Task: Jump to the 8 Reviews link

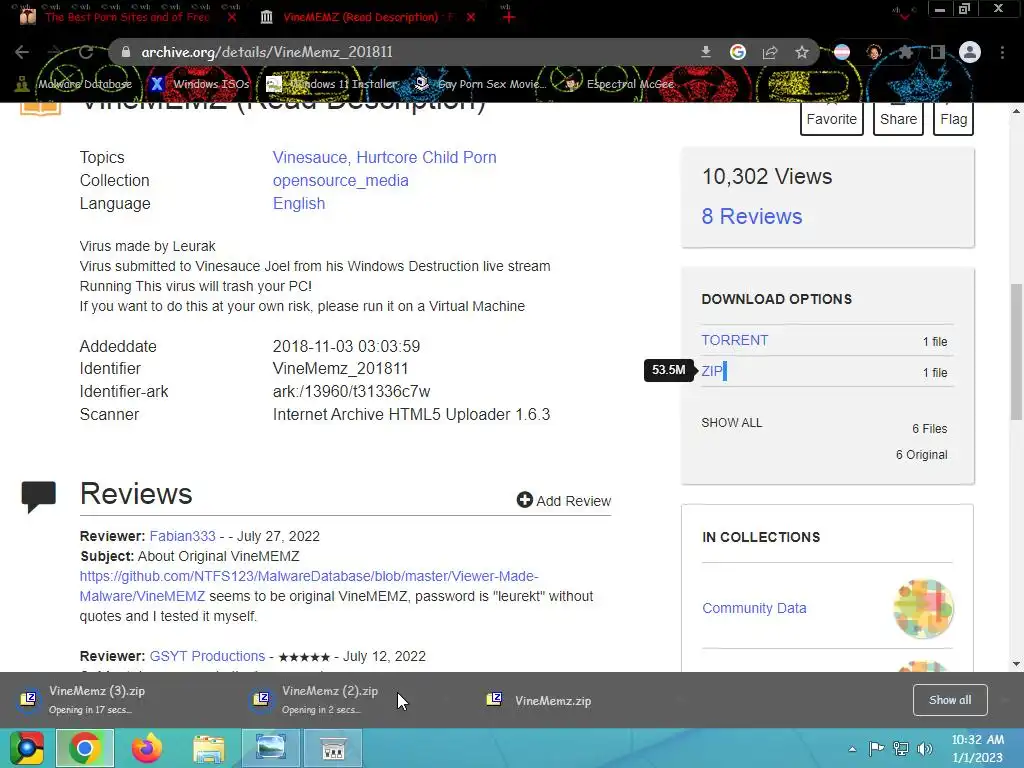Action: point(752,216)
